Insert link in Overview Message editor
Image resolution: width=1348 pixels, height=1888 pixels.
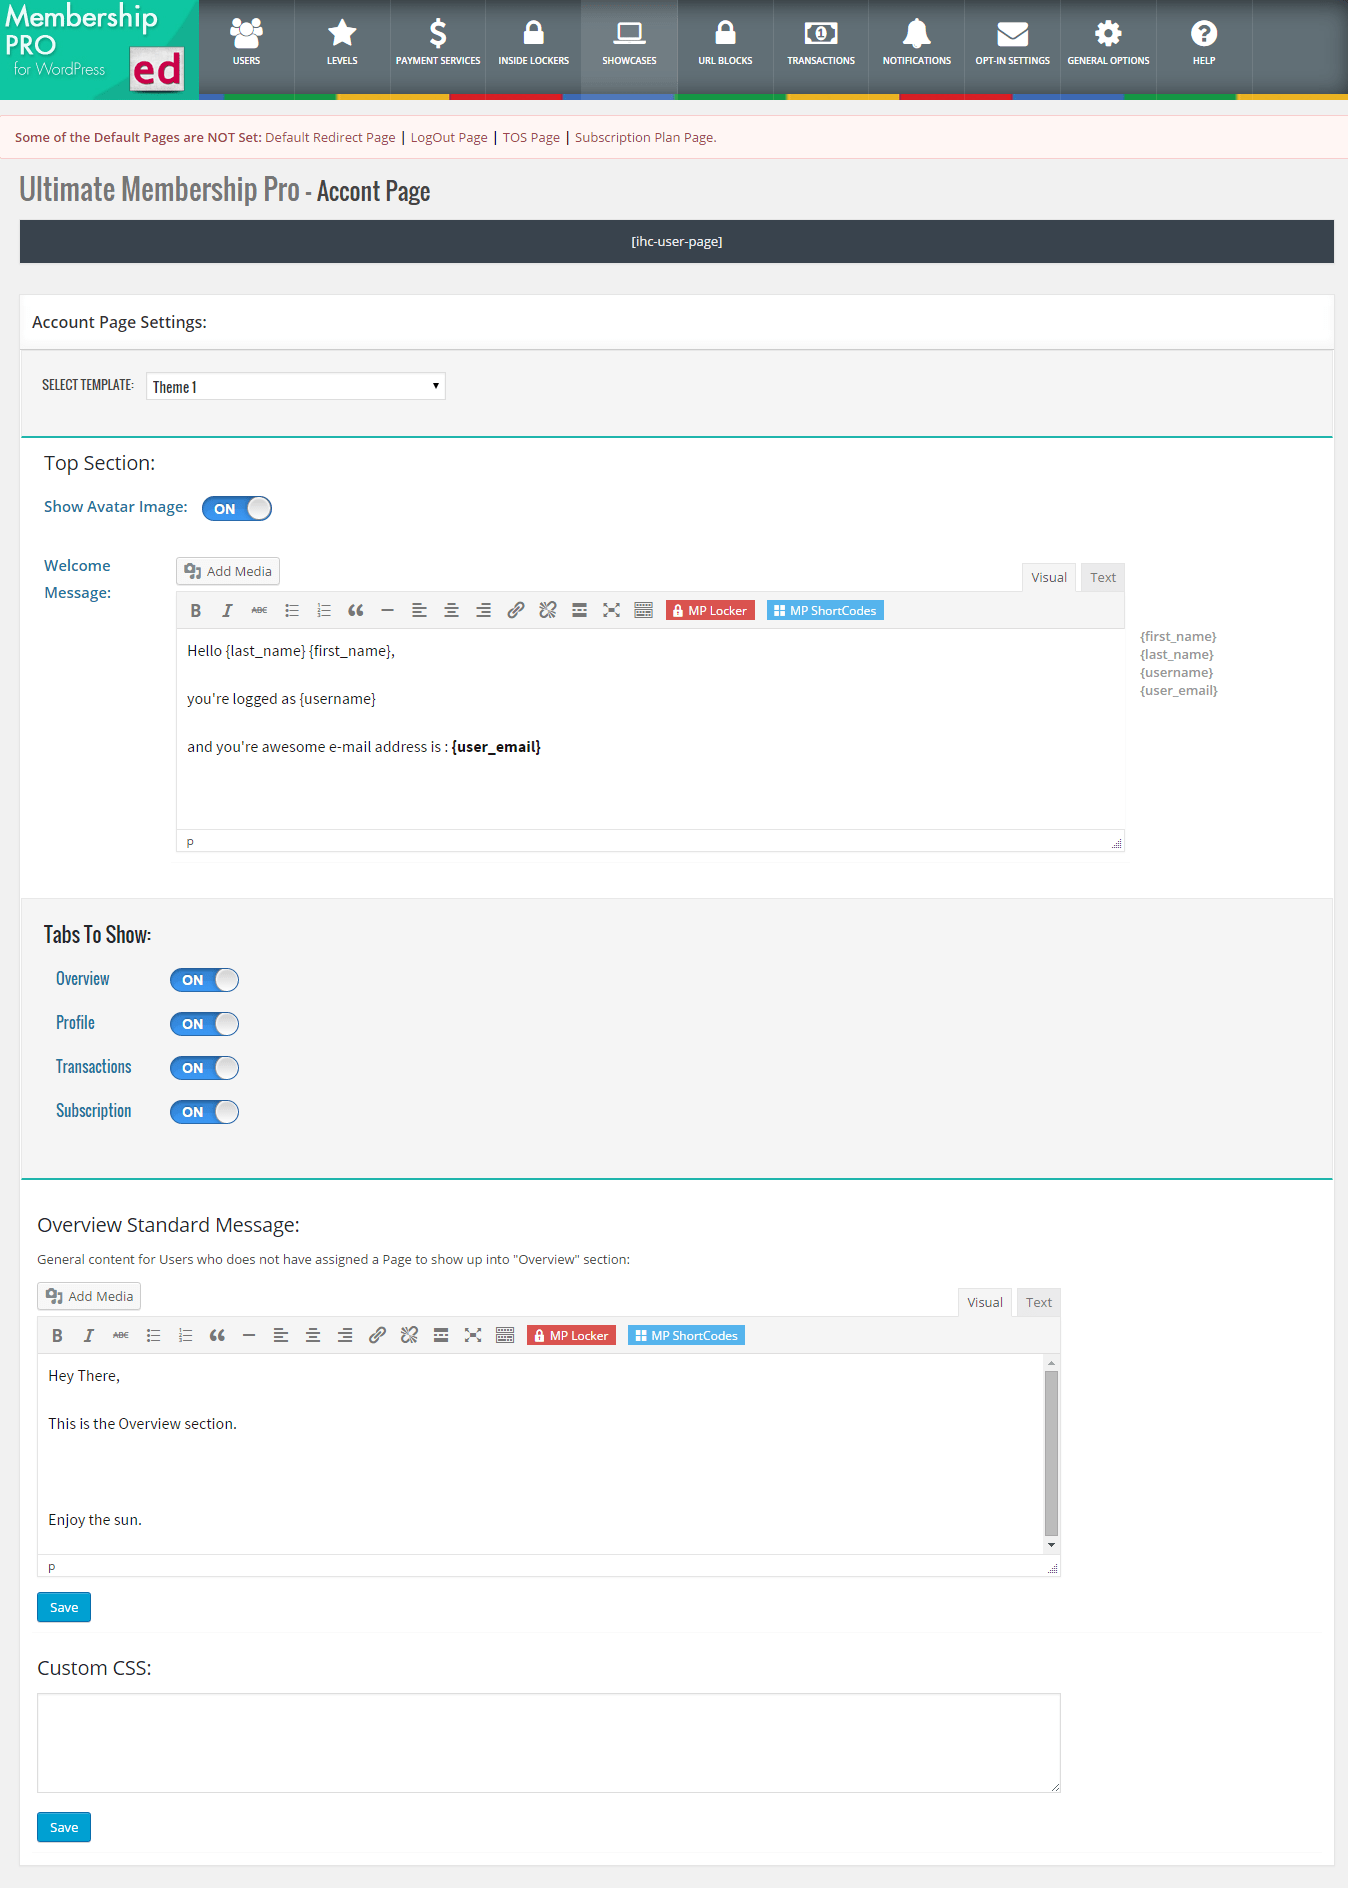378,1335
